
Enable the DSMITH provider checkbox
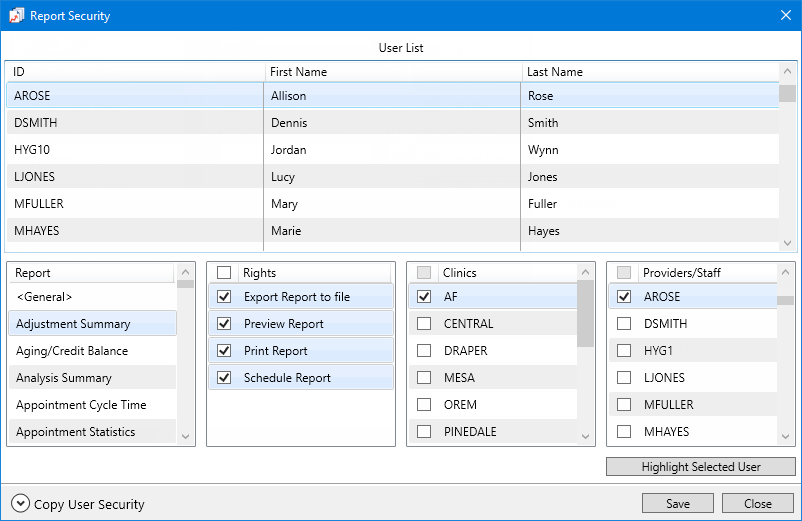[x=624, y=324]
